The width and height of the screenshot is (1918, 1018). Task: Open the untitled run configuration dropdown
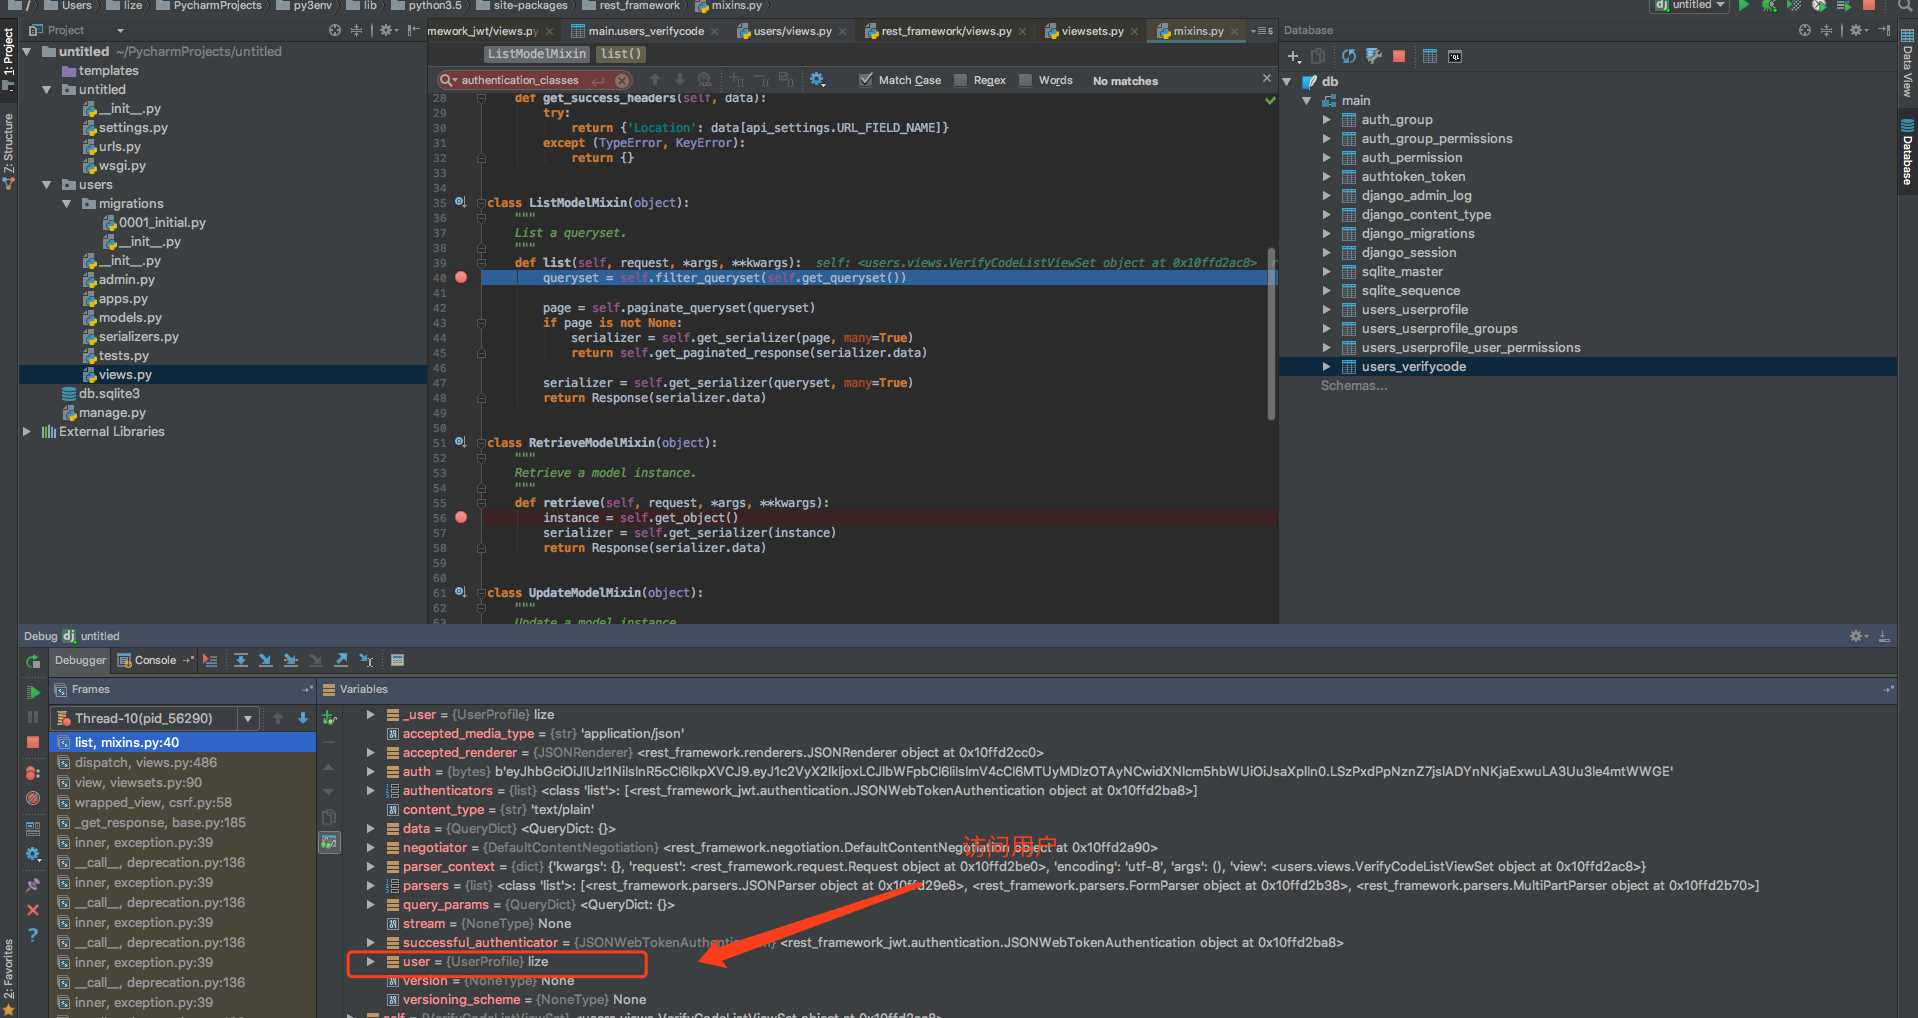point(1689,5)
